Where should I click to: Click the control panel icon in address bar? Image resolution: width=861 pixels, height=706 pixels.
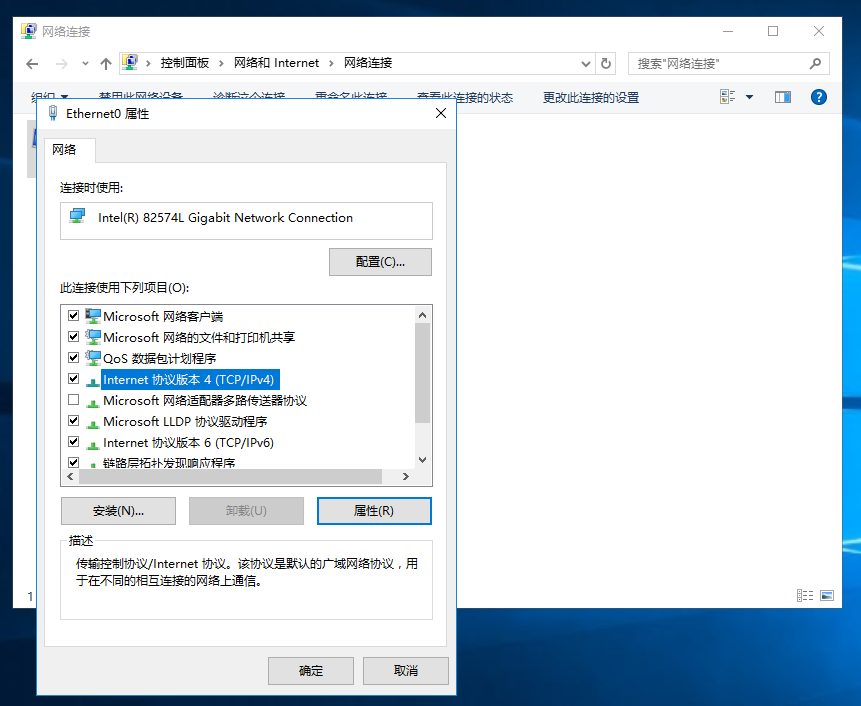[130, 63]
